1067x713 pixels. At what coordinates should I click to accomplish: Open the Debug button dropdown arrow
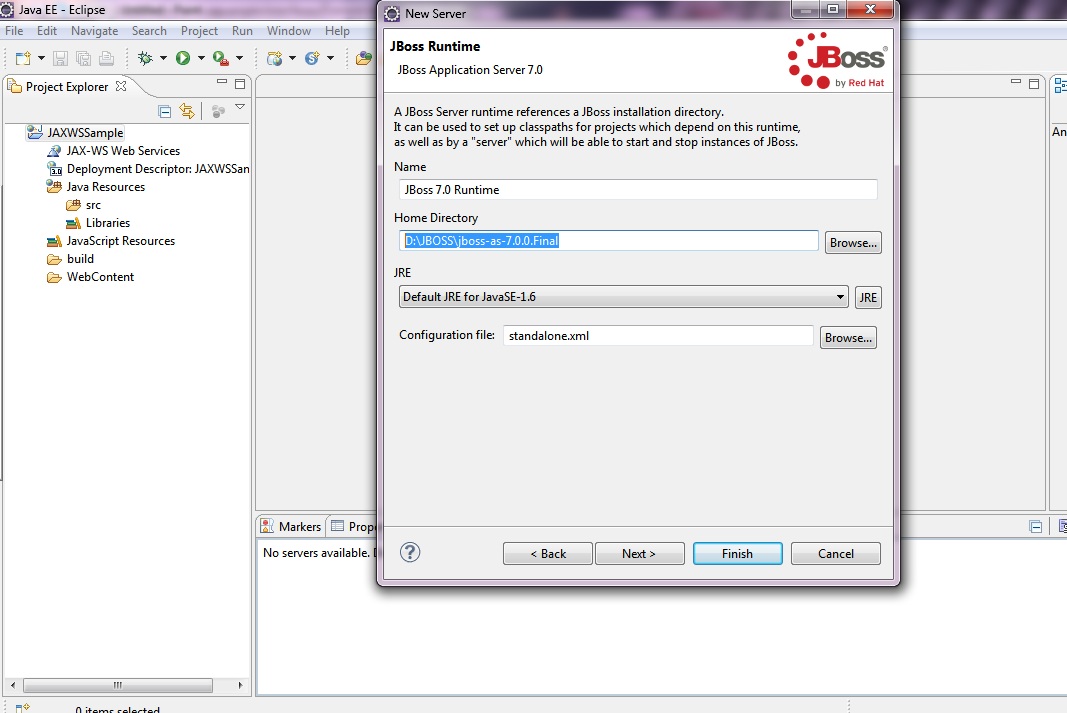coord(162,59)
